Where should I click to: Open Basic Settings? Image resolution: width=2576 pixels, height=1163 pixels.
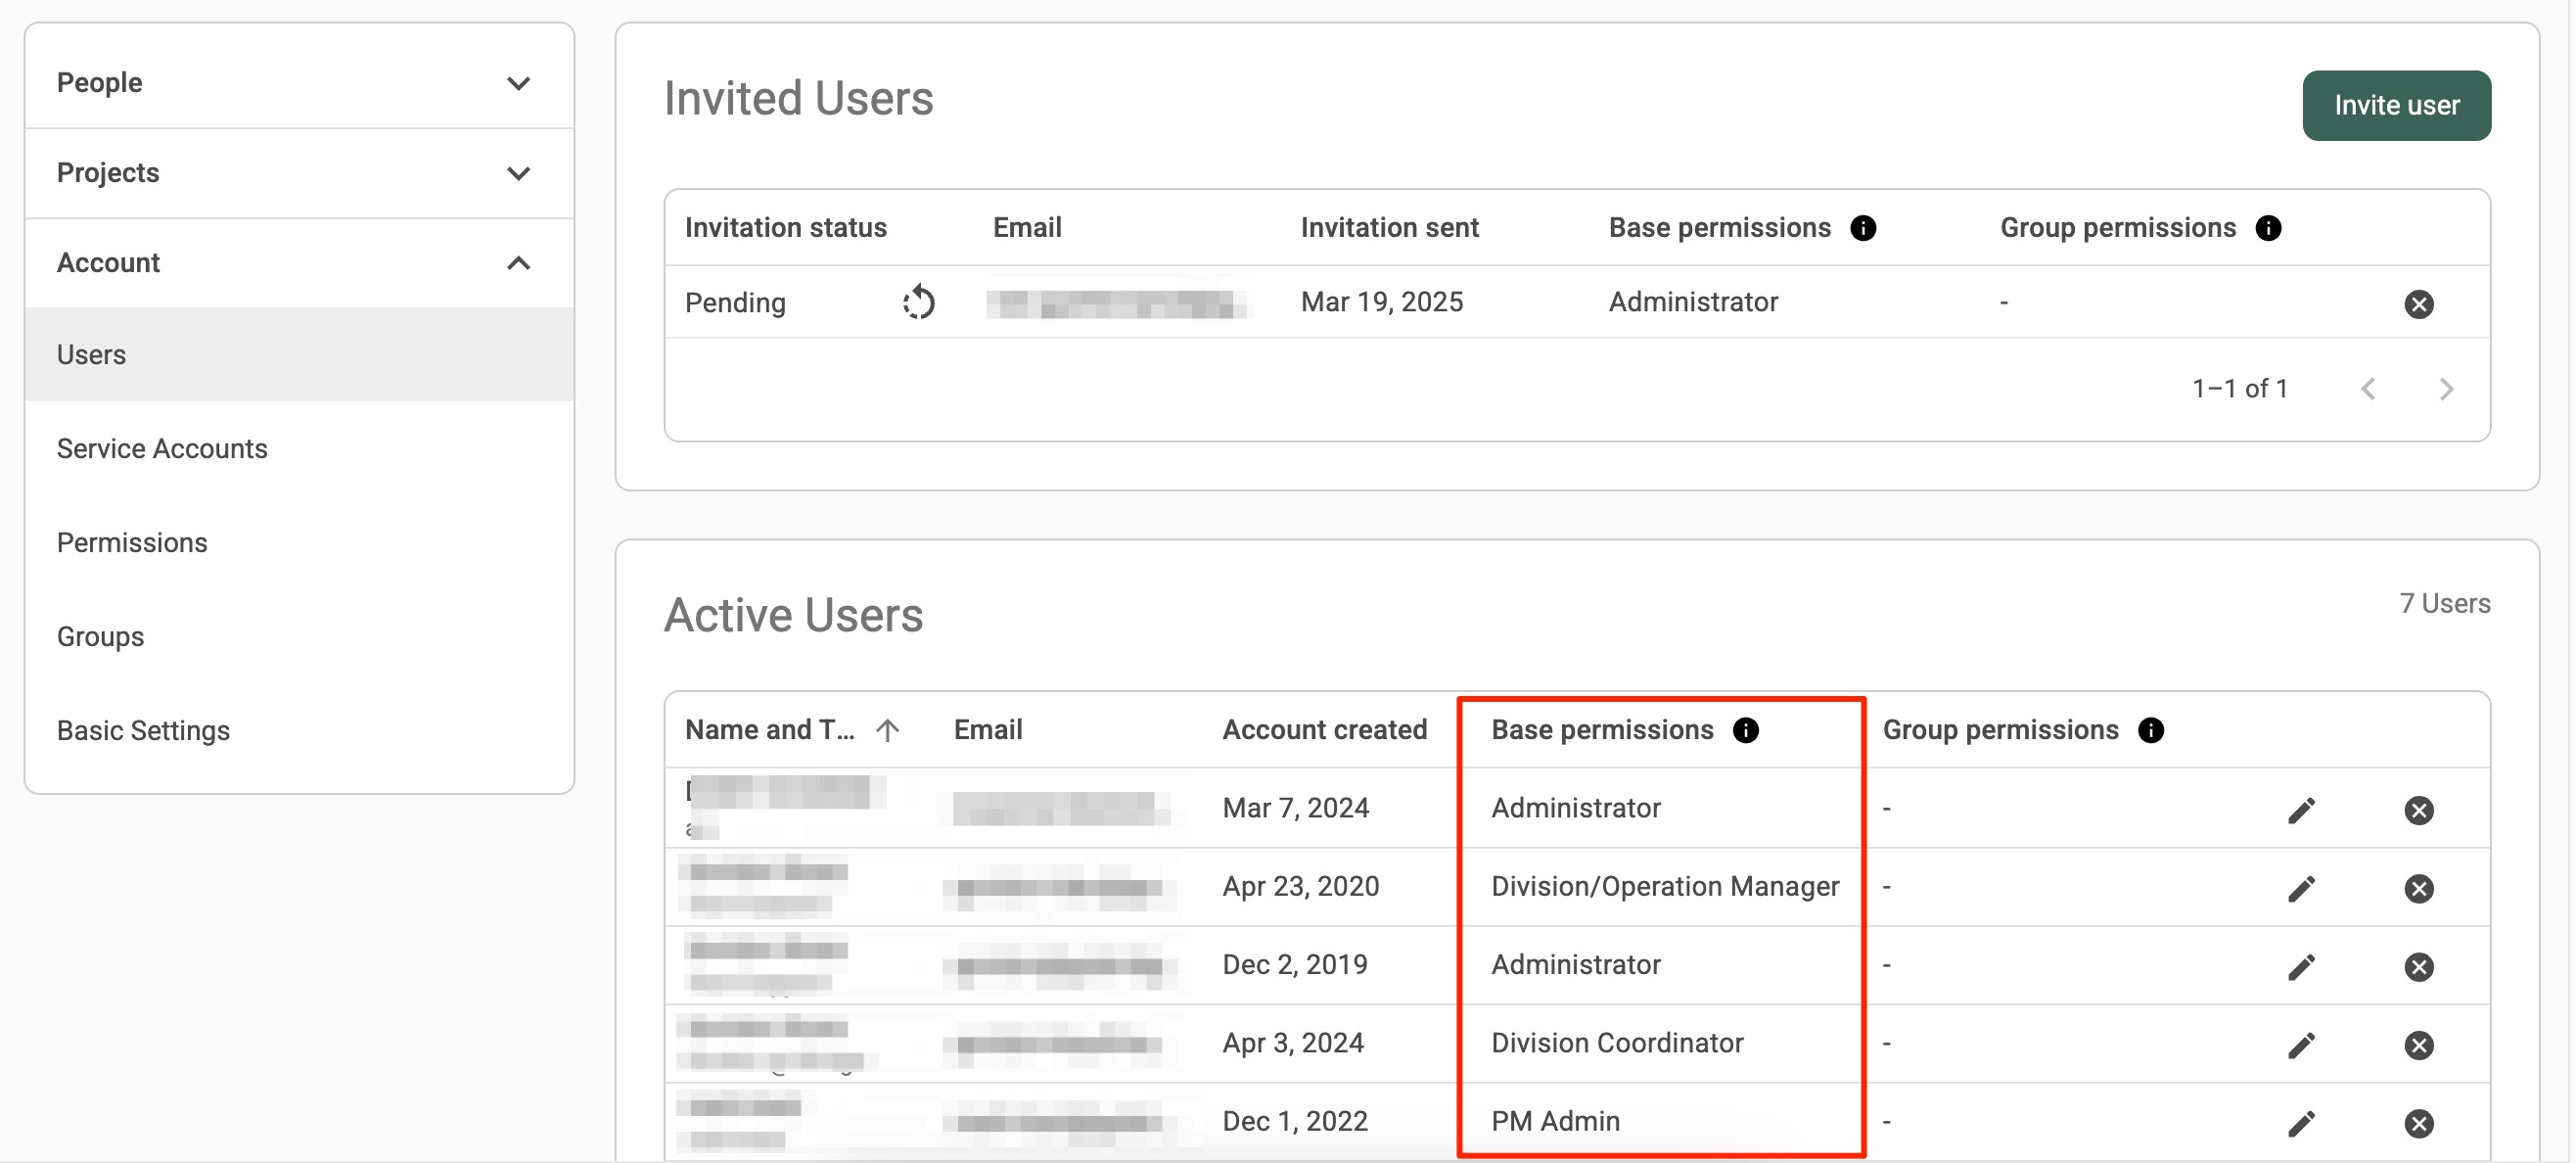(x=299, y=730)
